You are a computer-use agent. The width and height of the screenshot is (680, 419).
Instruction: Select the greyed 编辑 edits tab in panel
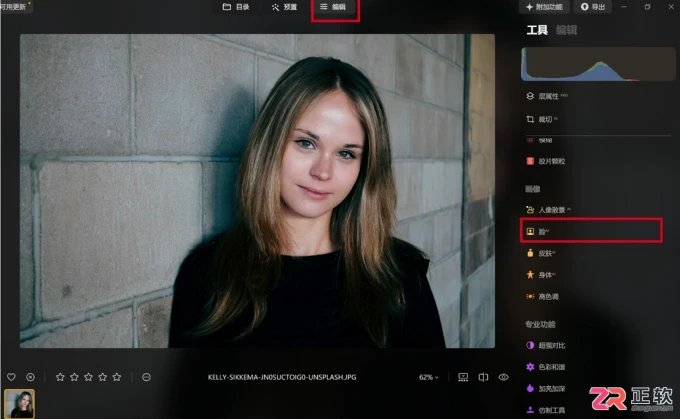click(x=566, y=30)
